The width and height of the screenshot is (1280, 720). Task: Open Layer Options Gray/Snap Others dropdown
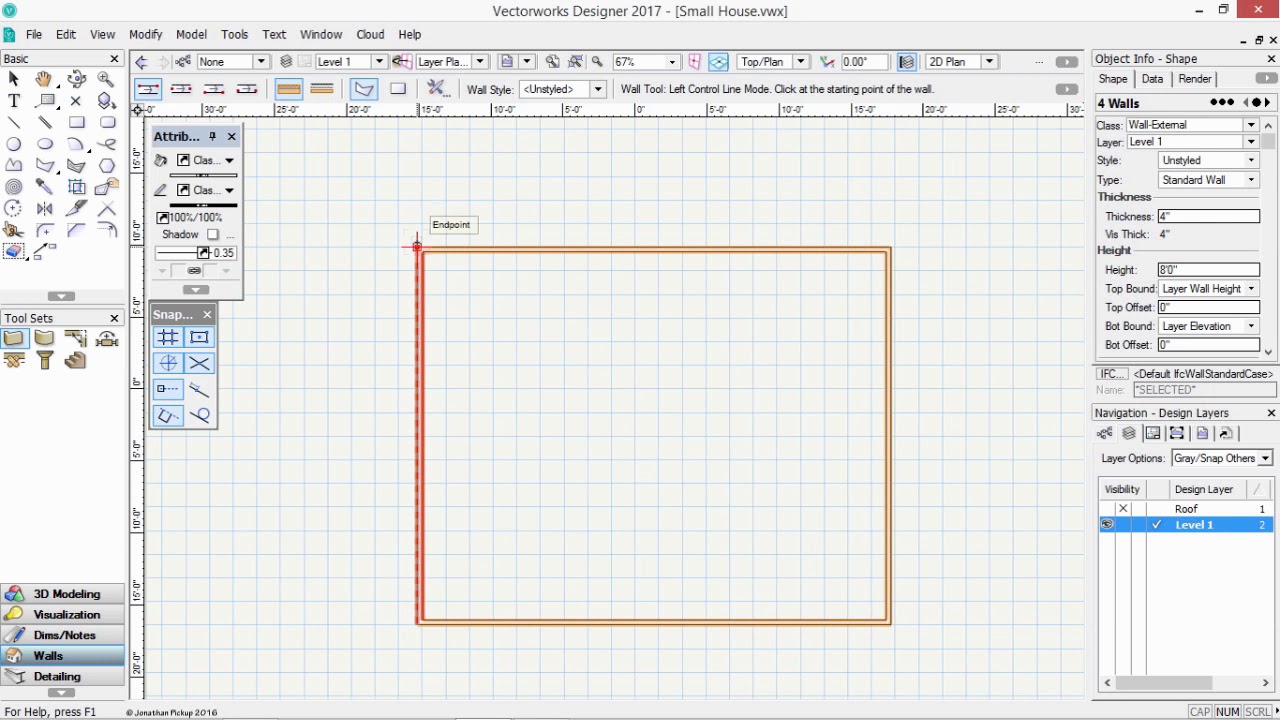1220,458
